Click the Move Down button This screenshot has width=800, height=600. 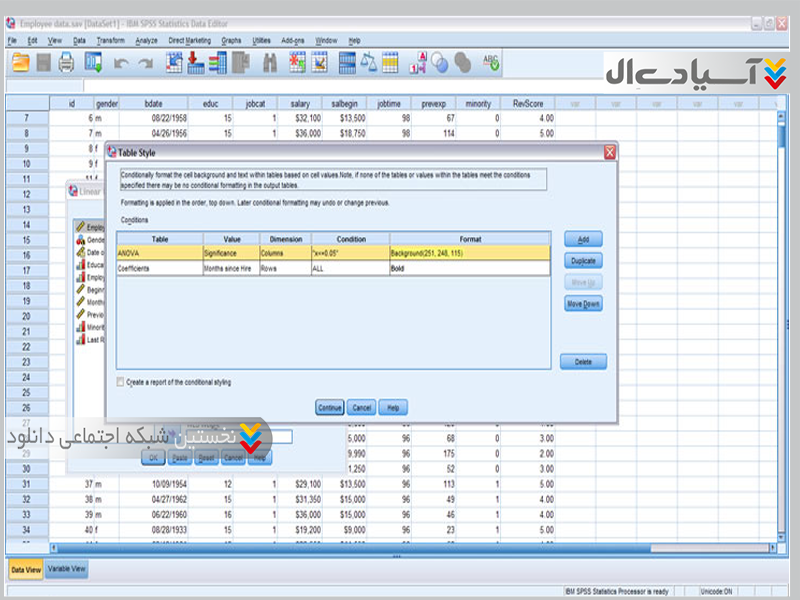point(583,304)
